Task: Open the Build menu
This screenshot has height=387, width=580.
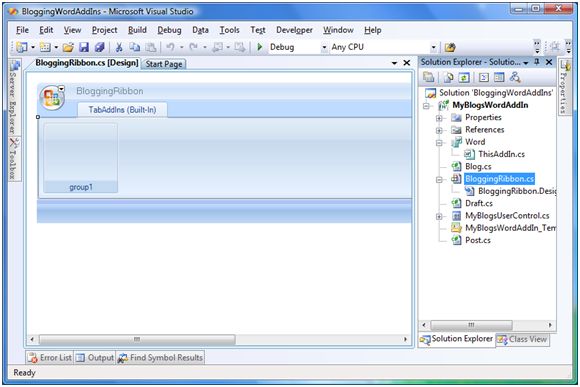Action: pyautogui.click(x=137, y=30)
